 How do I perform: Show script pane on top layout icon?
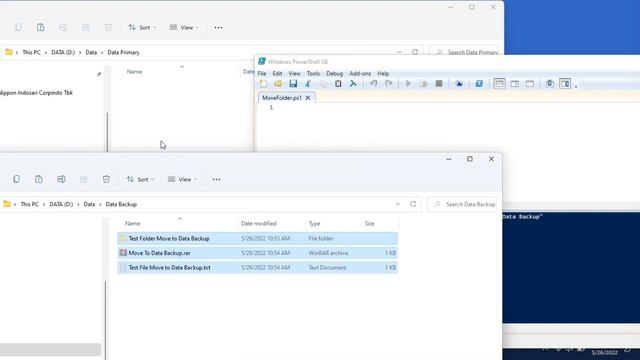[x=499, y=84]
